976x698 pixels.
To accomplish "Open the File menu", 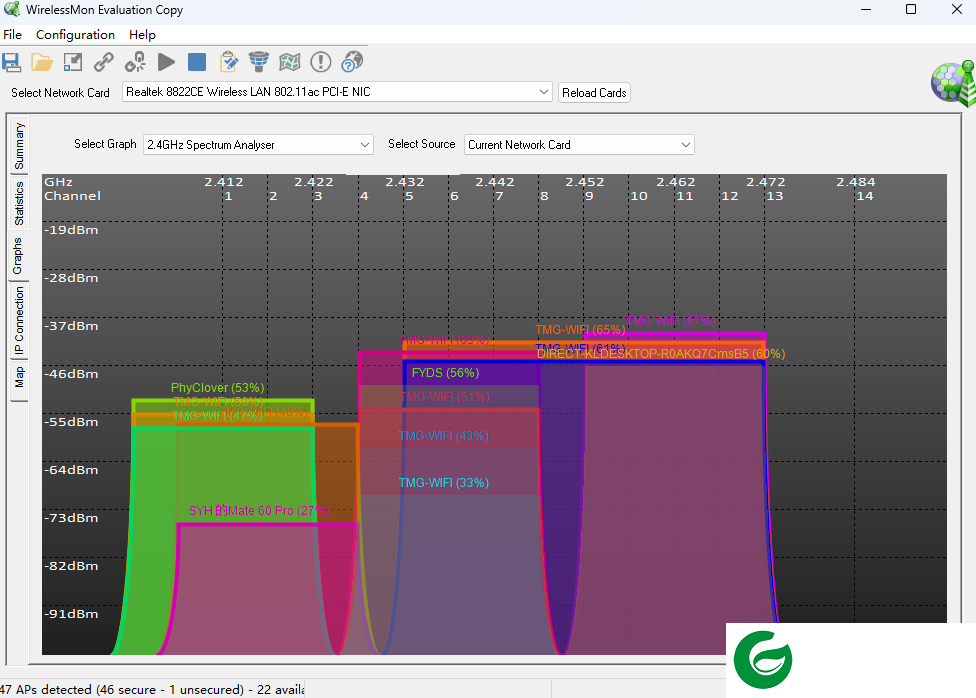I will pos(12,35).
